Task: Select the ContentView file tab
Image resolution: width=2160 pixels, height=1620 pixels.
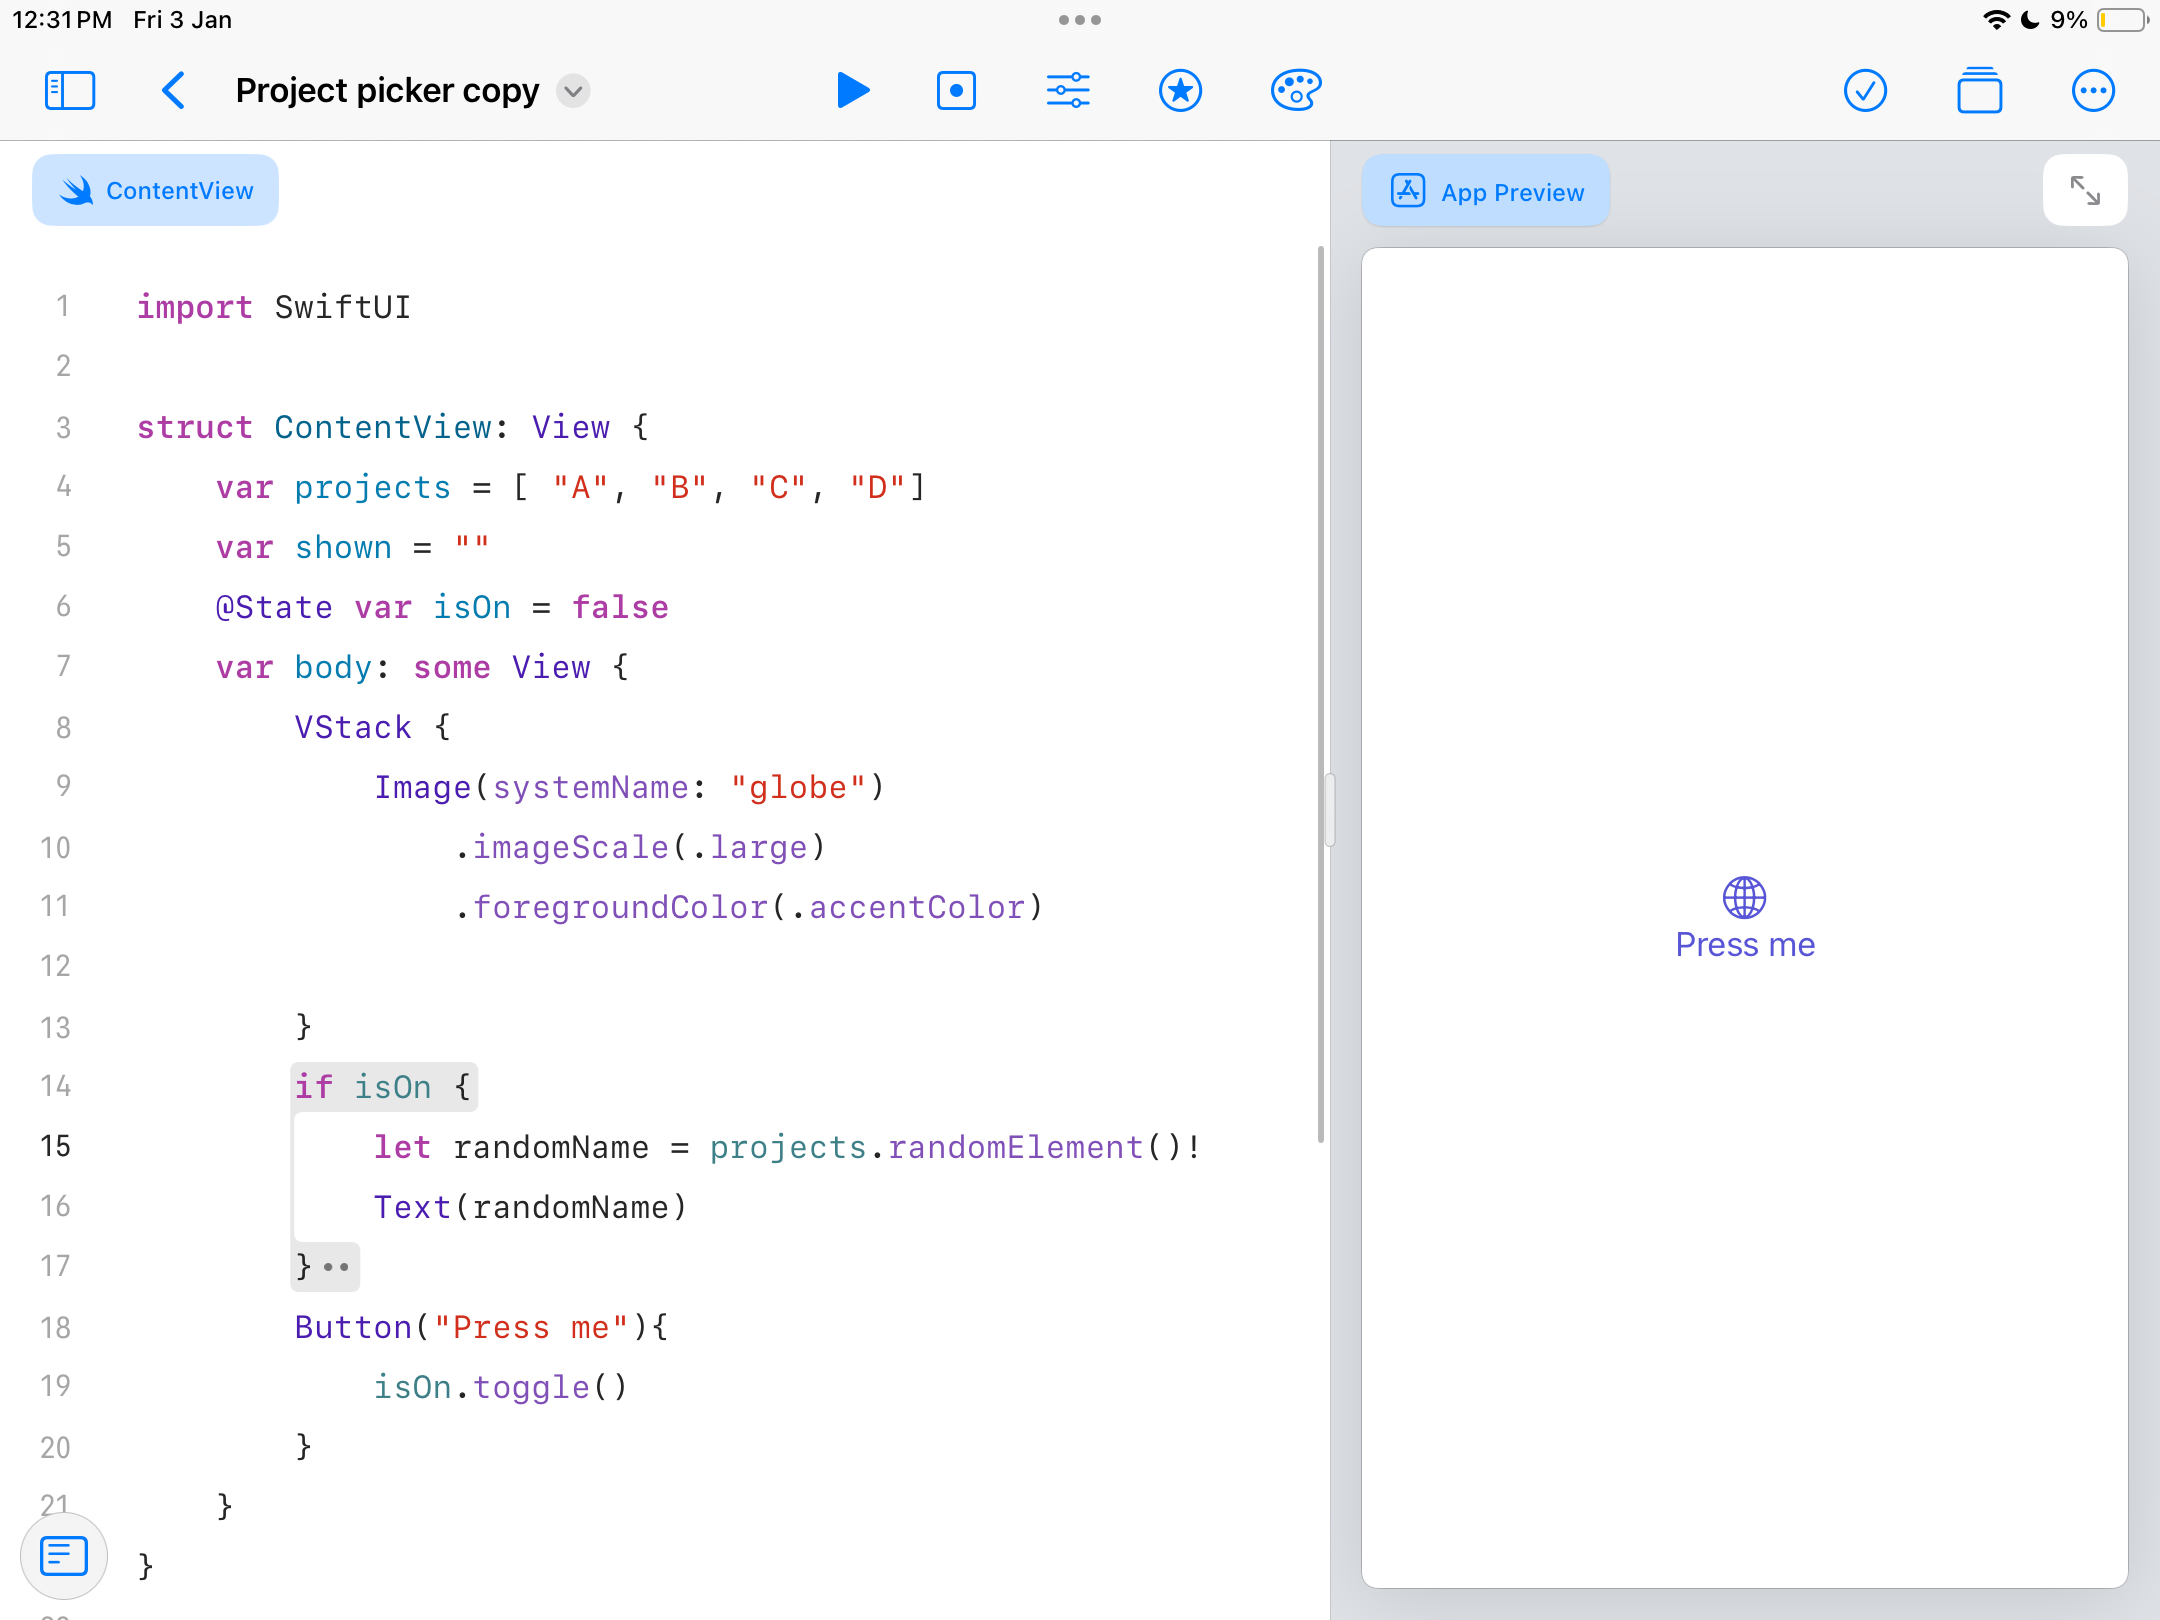Action: (x=156, y=190)
